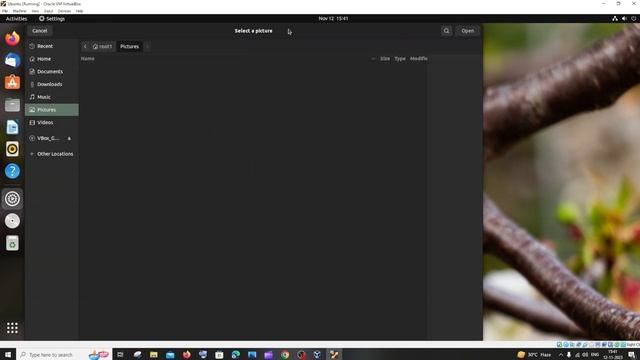Open the Ubuntu system status menu

[624, 18]
